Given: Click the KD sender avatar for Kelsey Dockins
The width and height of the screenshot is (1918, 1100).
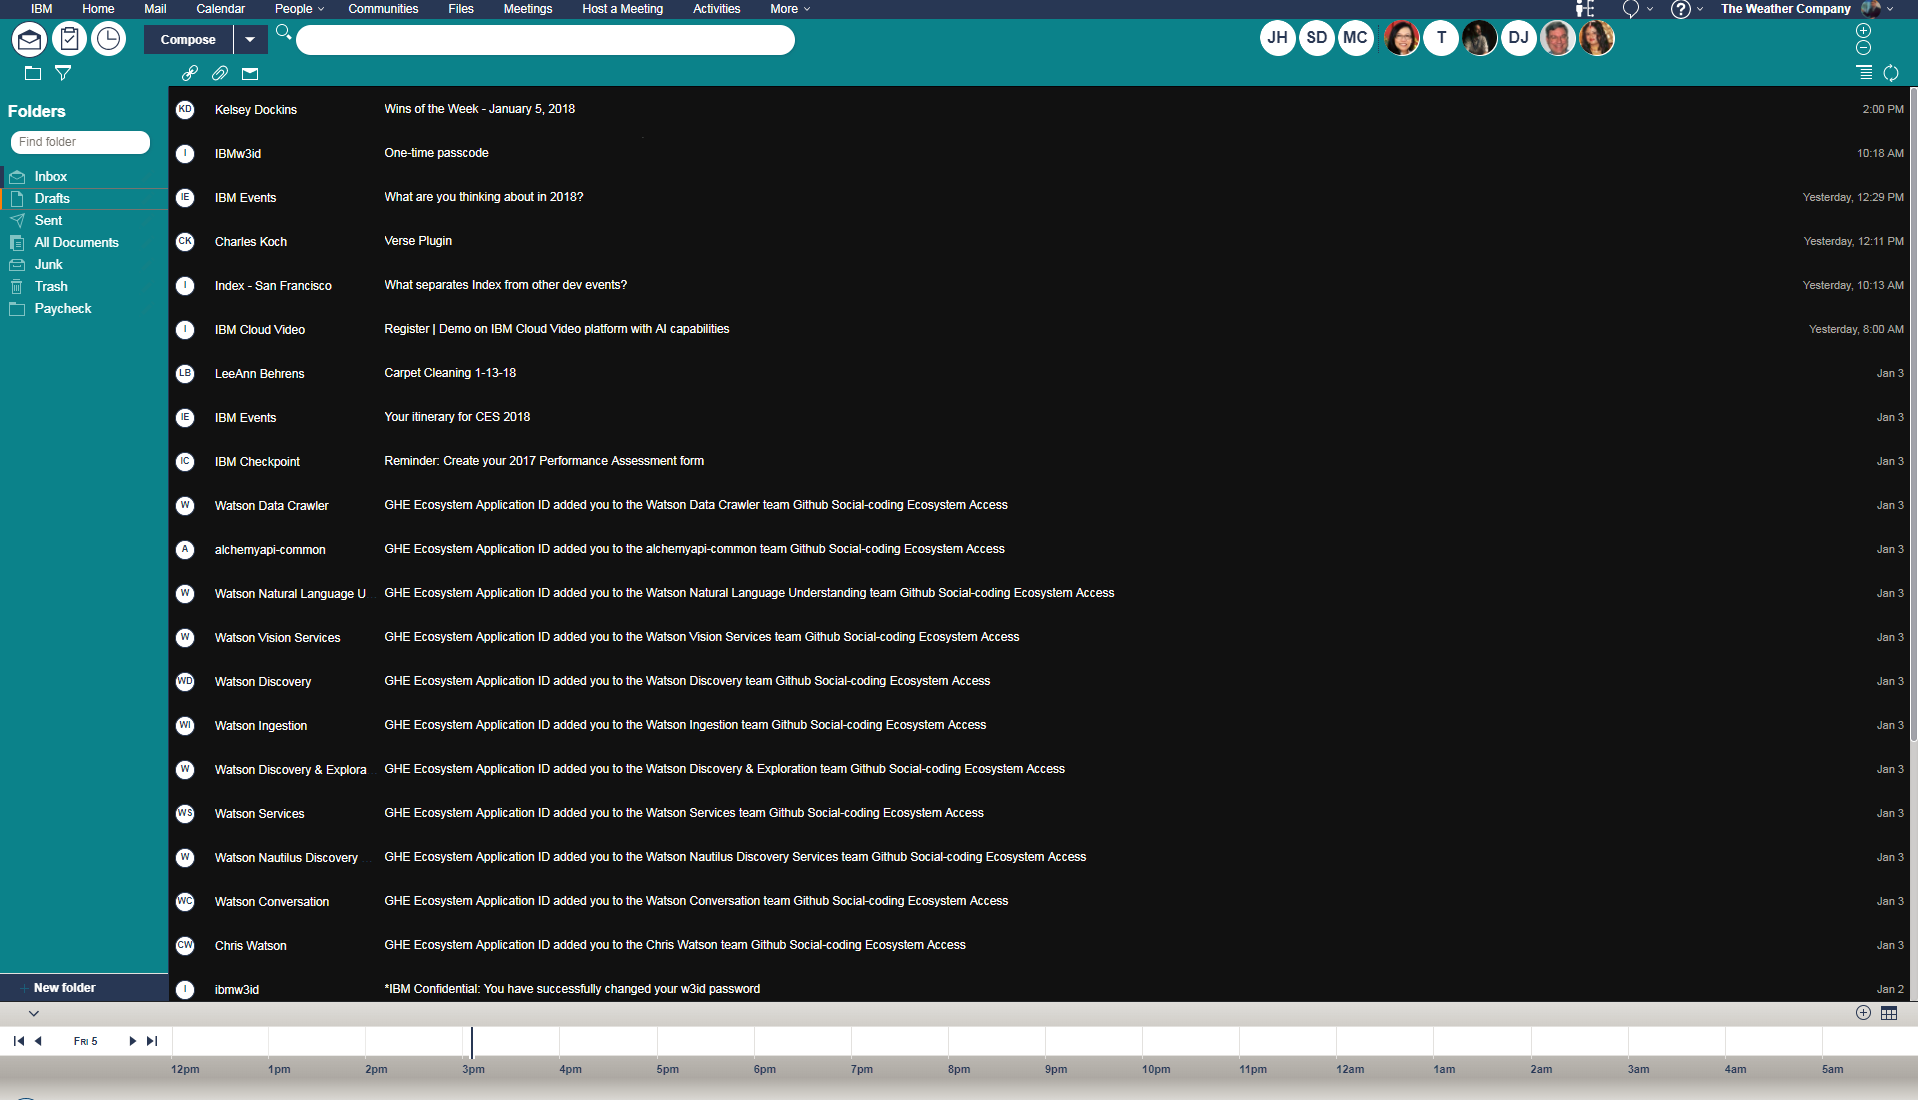Looking at the screenshot, I should tap(185, 110).
